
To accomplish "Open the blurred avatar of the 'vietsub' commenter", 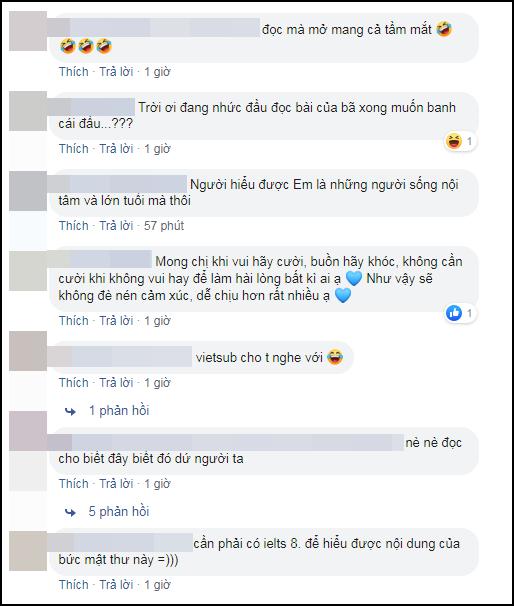I will pos(28,351).
